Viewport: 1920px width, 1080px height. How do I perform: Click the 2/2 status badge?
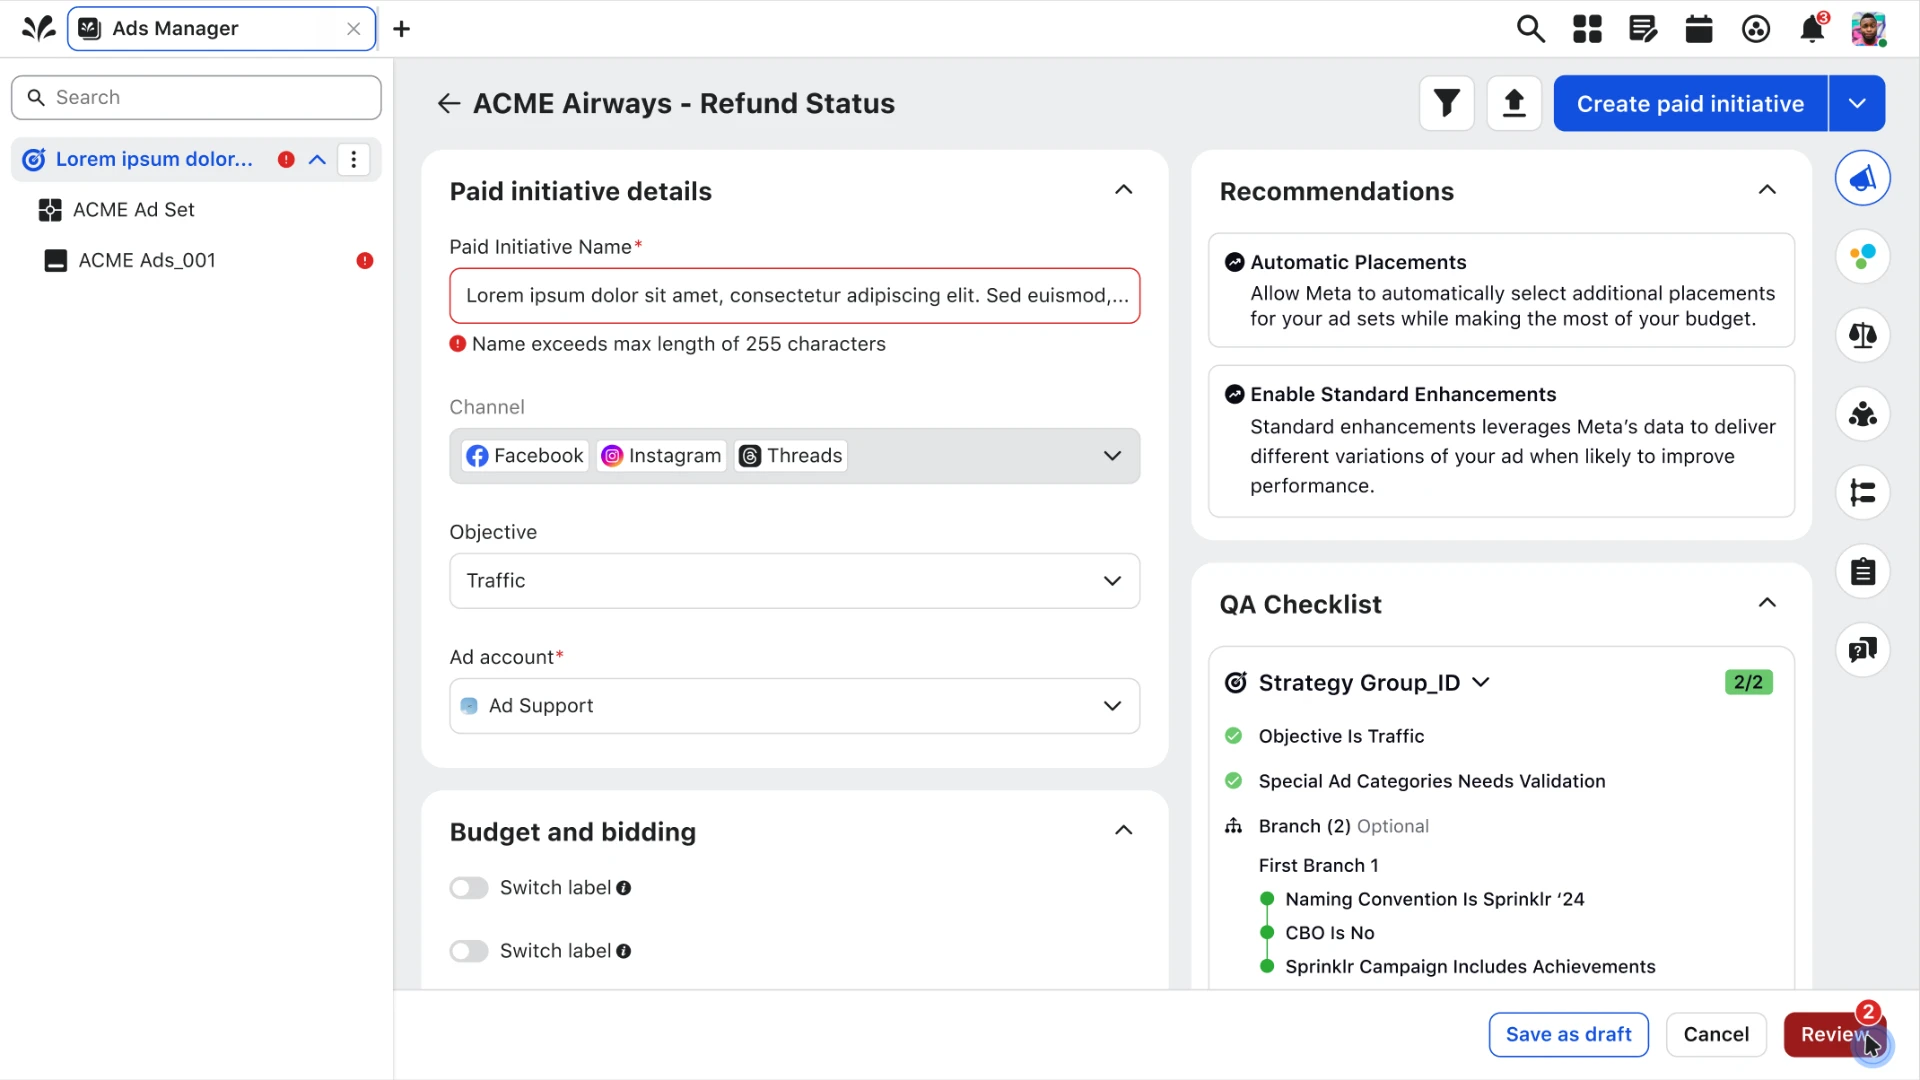tap(1748, 682)
